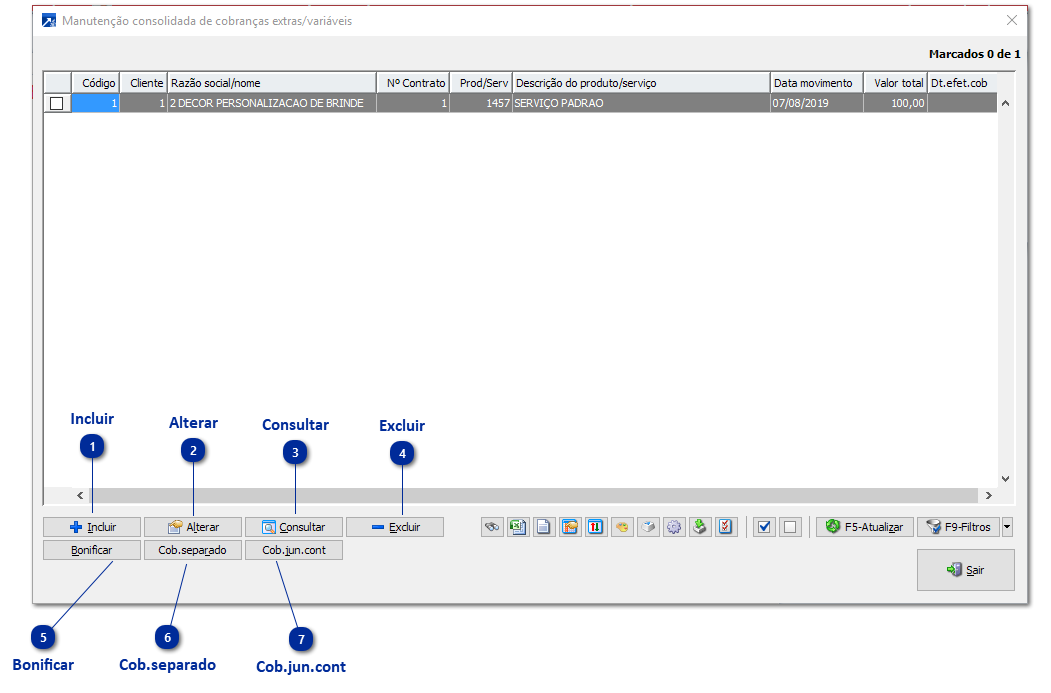This screenshot has width=1051, height=693.
Task: Click the horizontal scrollbar track
Action: tap(534, 495)
